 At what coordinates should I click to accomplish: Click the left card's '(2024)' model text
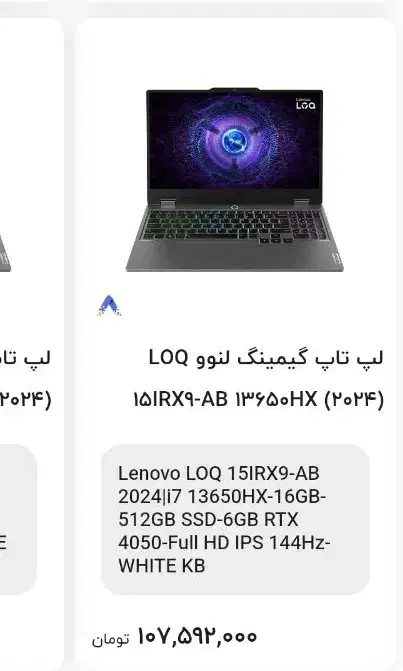click(26, 399)
